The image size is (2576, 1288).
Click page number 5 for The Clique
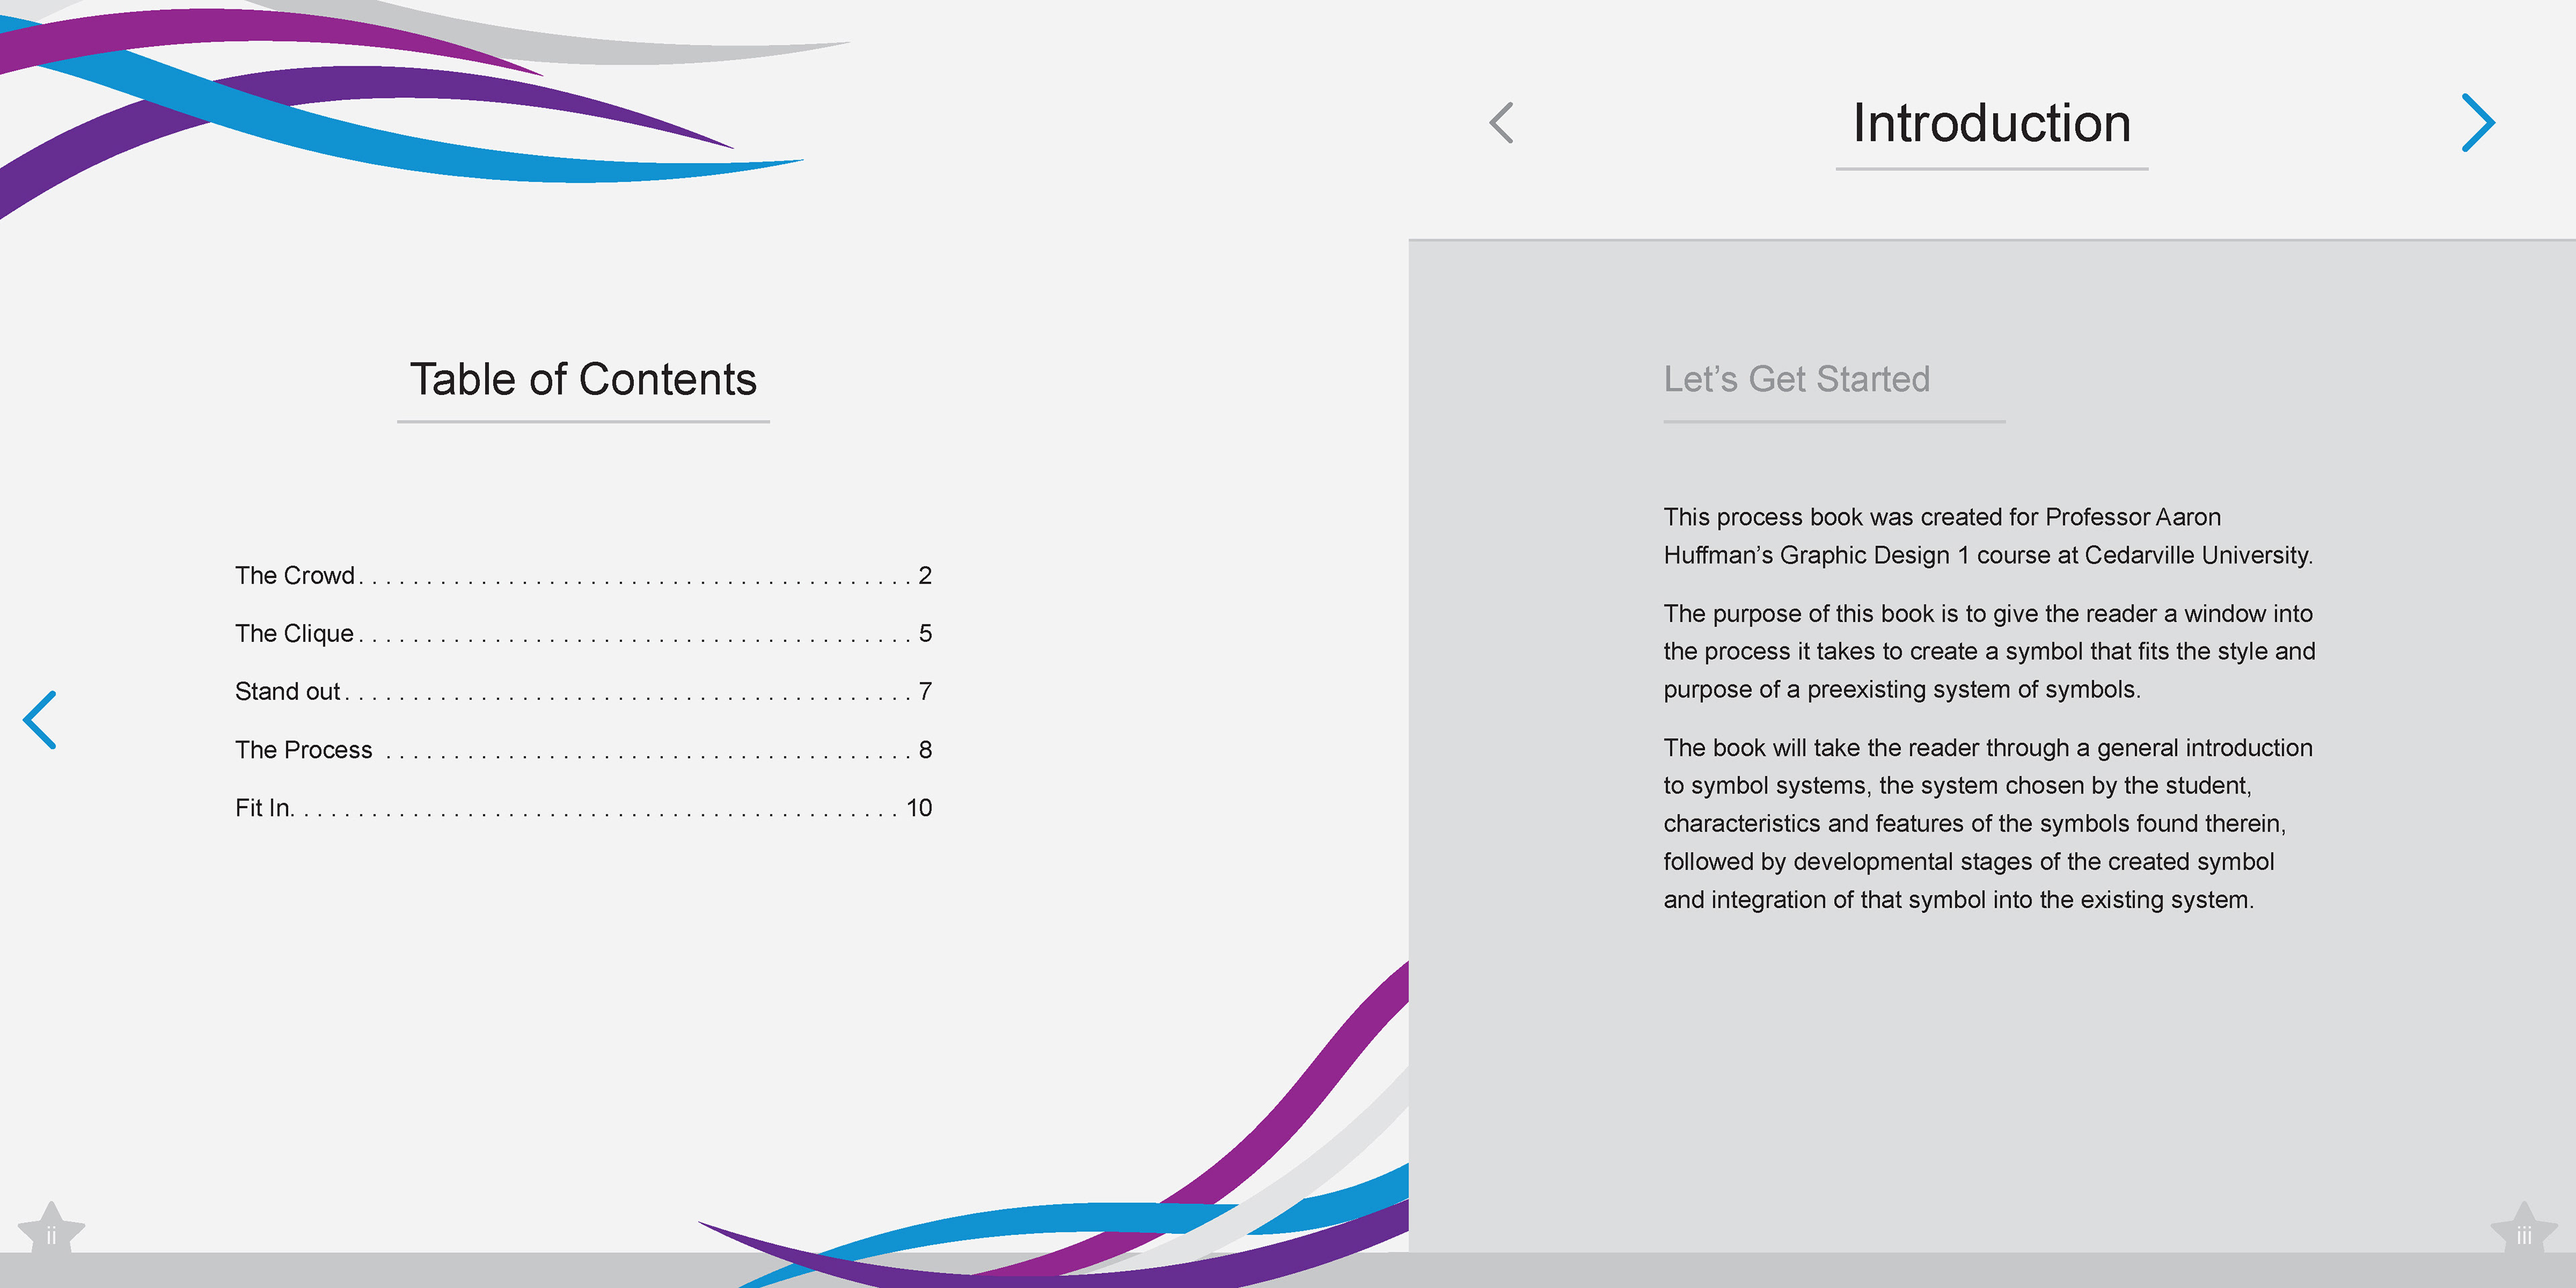(x=925, y=633)
